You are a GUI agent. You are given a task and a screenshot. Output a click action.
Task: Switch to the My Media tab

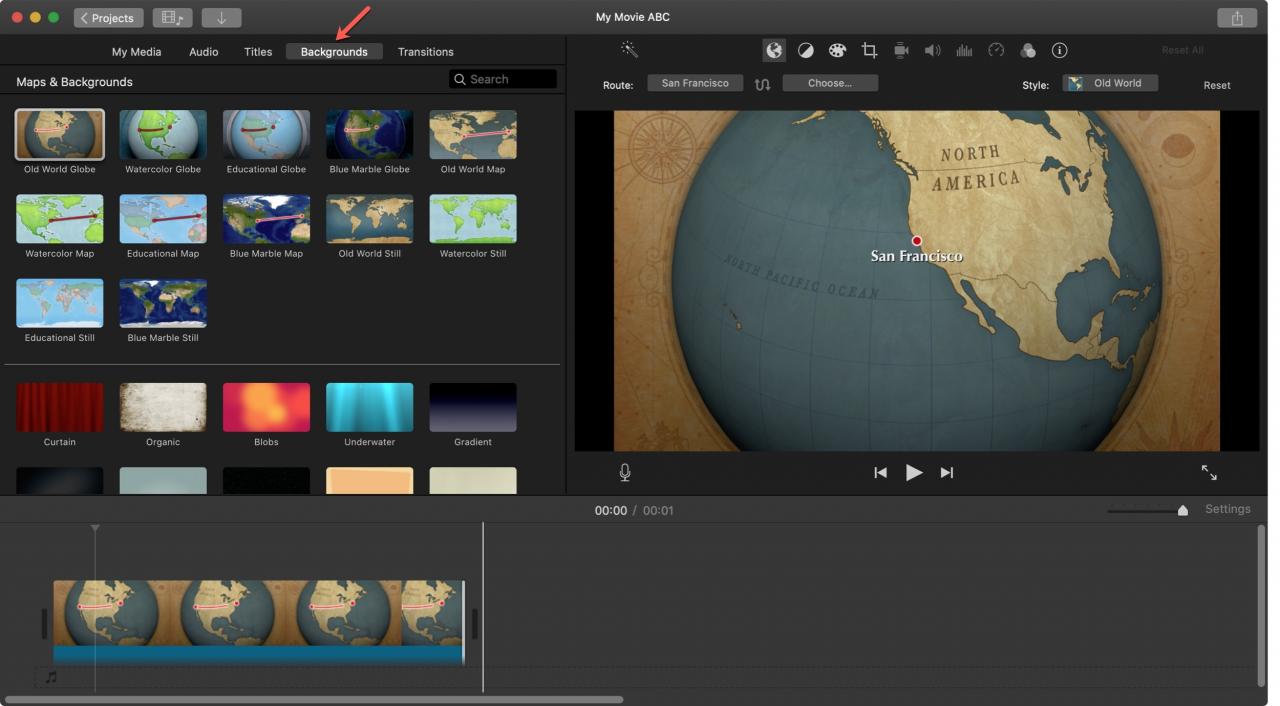point(136,52)
